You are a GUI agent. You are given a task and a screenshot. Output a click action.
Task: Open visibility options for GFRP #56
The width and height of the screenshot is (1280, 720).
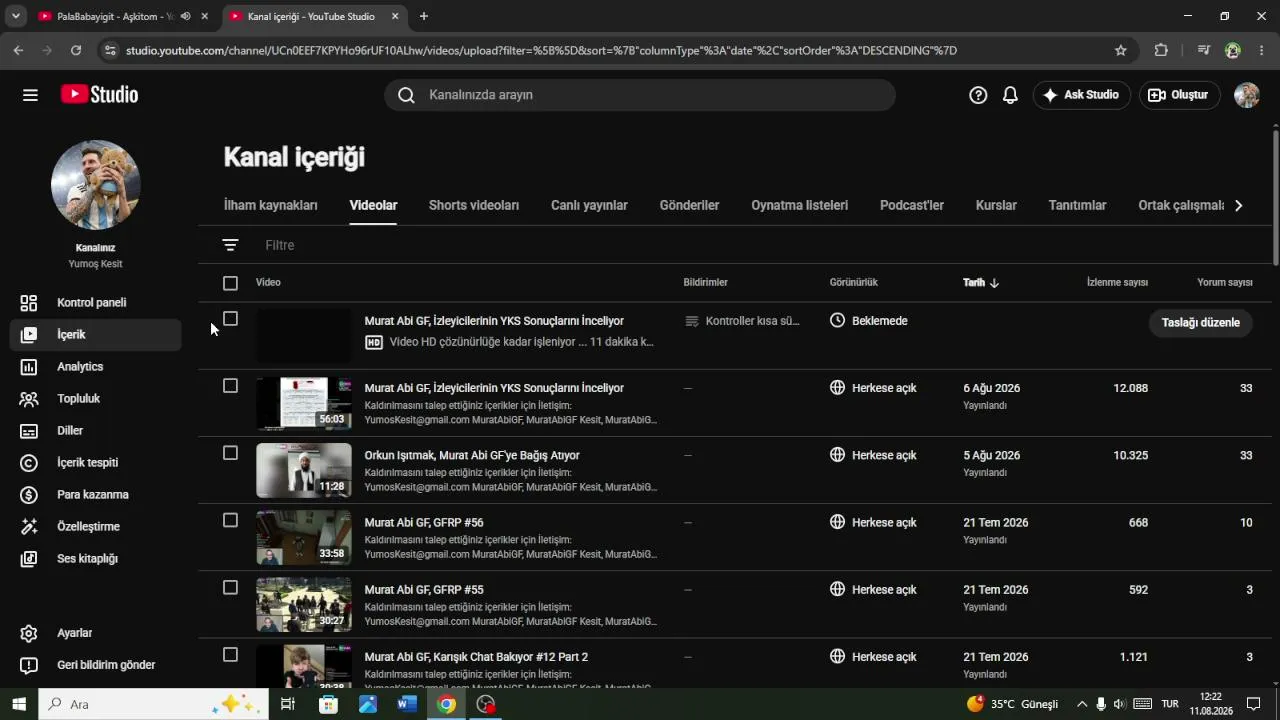click(873, 522)
